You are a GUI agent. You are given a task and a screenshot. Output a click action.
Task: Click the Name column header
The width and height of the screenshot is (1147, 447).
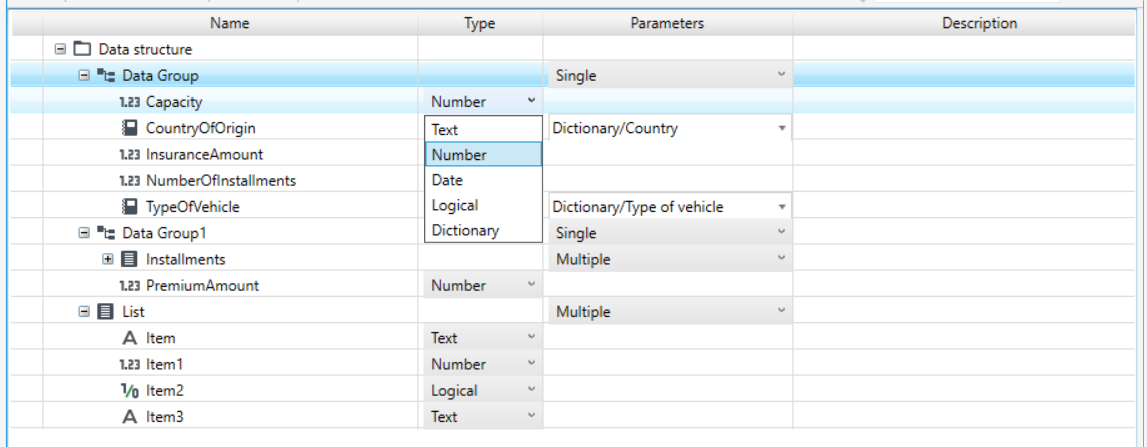230,23
